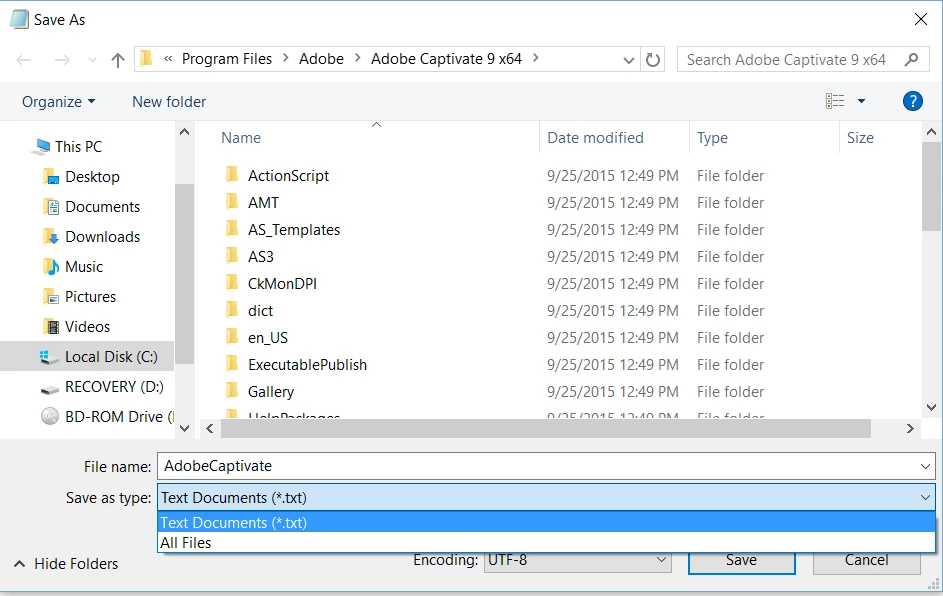
Task: Click the search magnifier icon
Action: [912, 59]
